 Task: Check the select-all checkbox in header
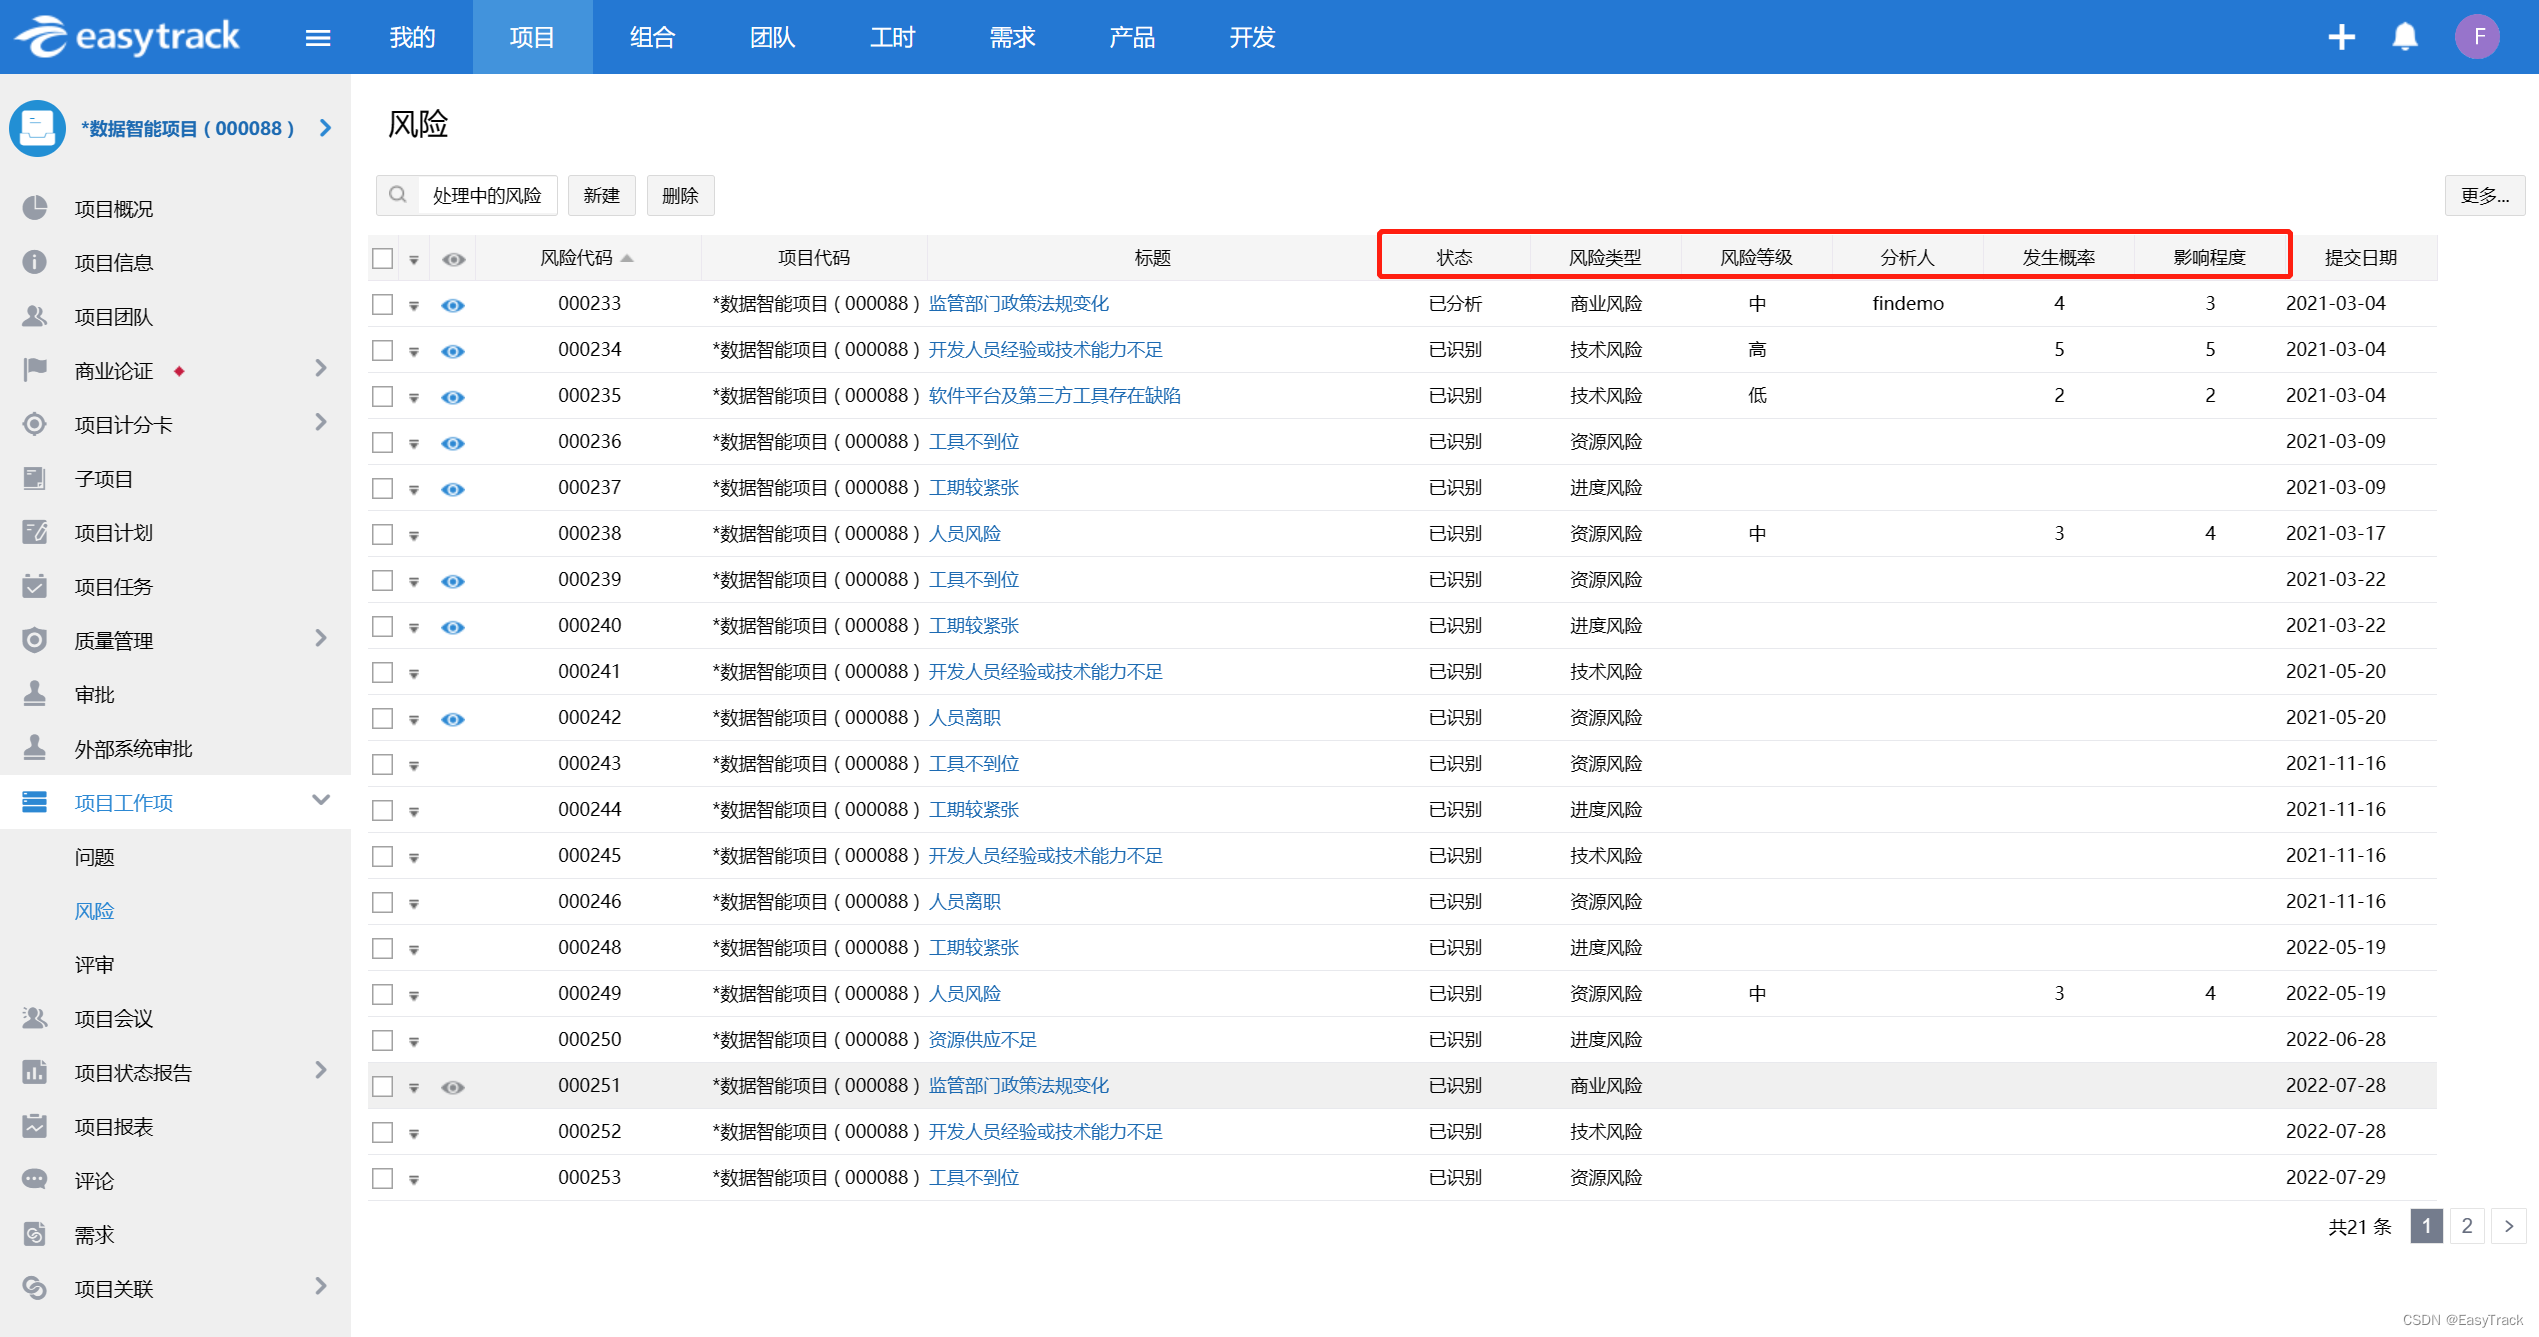coord(382,259)
